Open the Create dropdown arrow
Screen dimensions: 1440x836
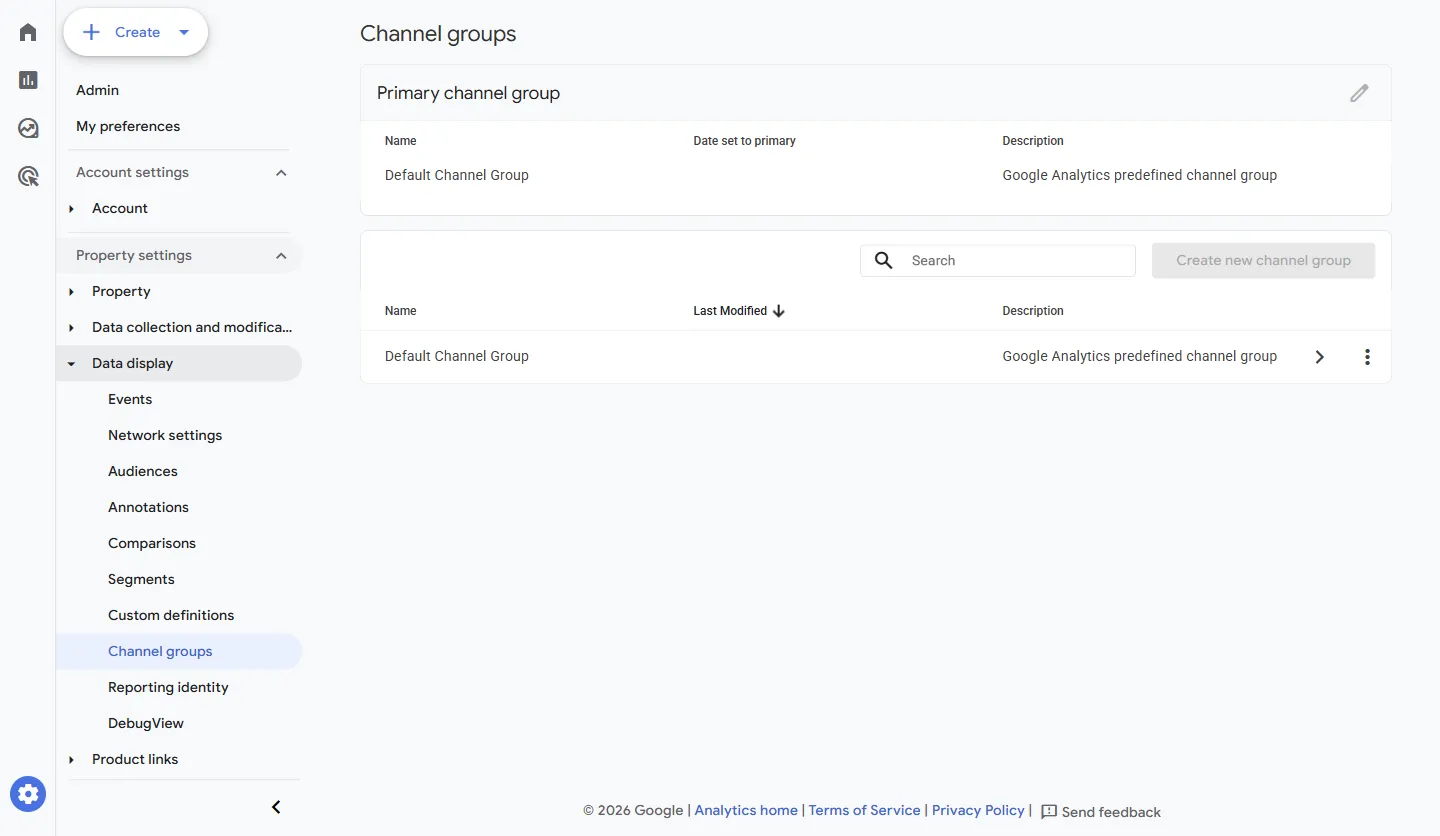coord(184,32)
